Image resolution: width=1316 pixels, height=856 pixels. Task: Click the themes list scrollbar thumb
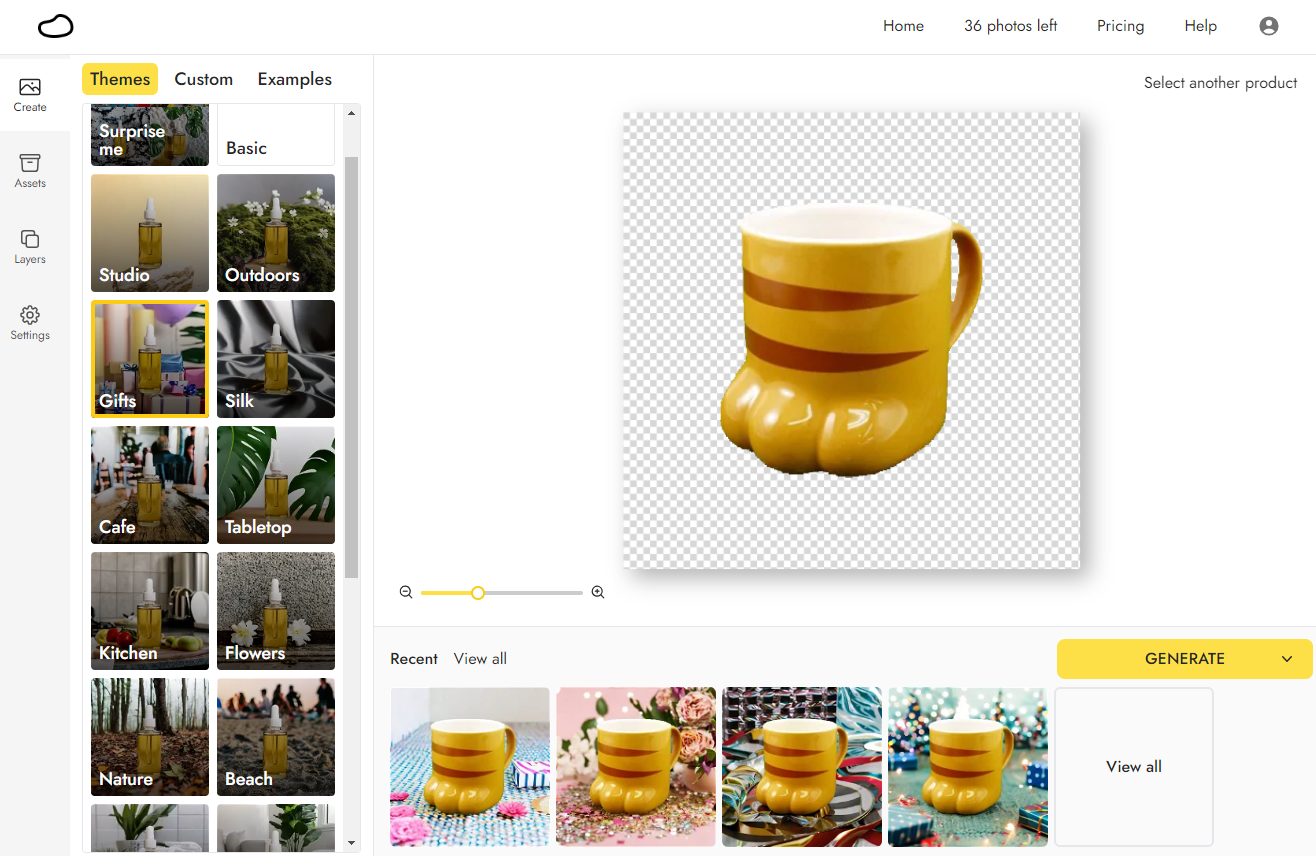click(351, 367)
